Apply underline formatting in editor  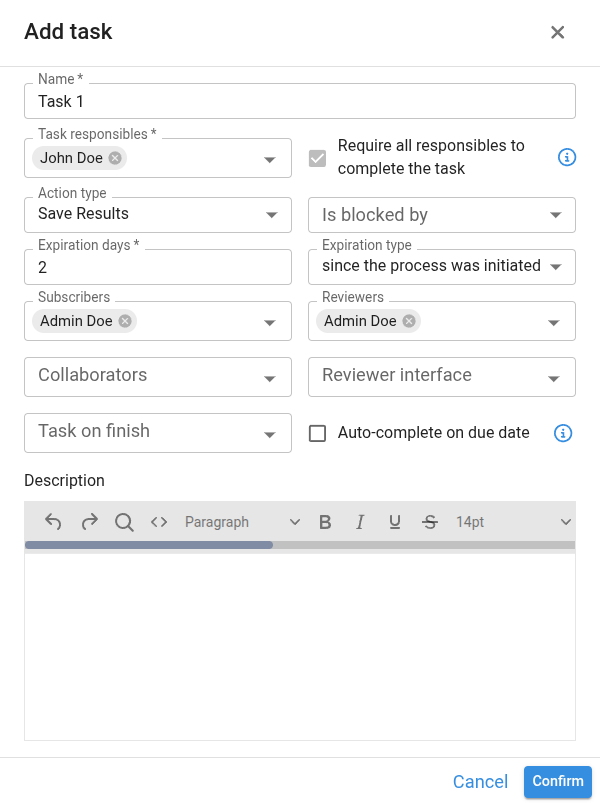[395, 522]
